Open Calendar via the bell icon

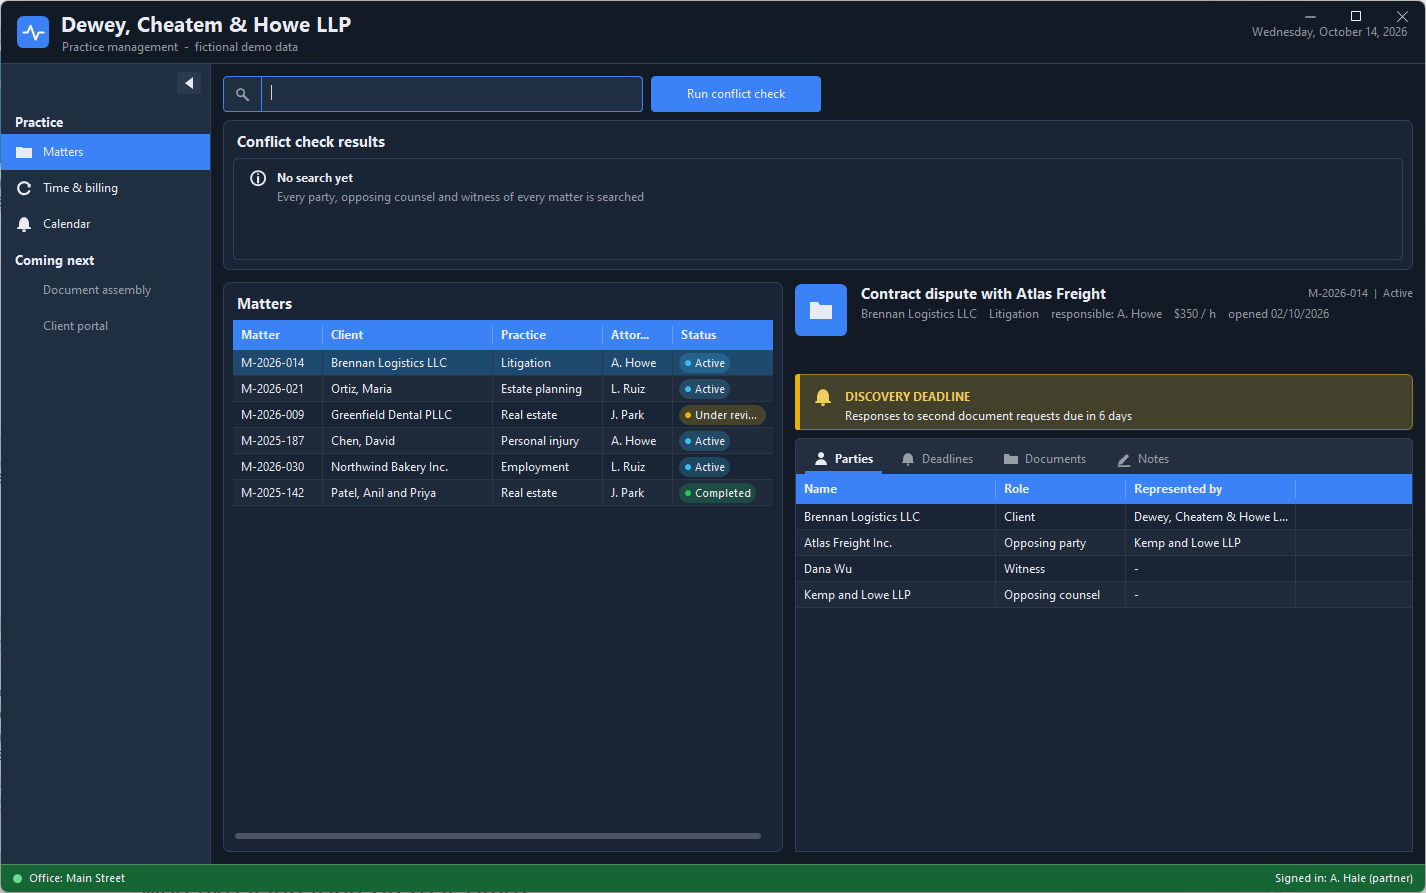pos(24,224)
